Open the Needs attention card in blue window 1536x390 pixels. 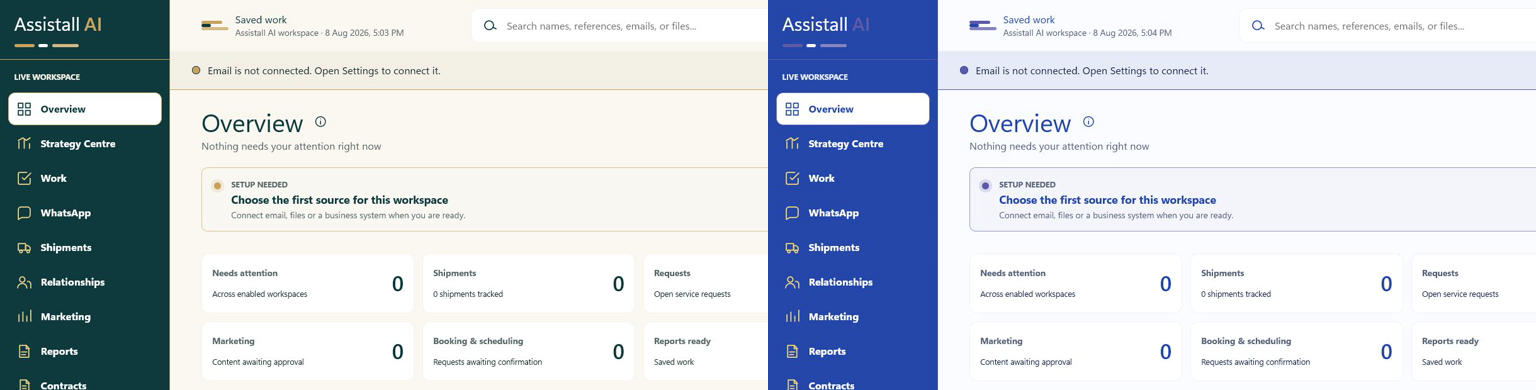pos(1075,284)
